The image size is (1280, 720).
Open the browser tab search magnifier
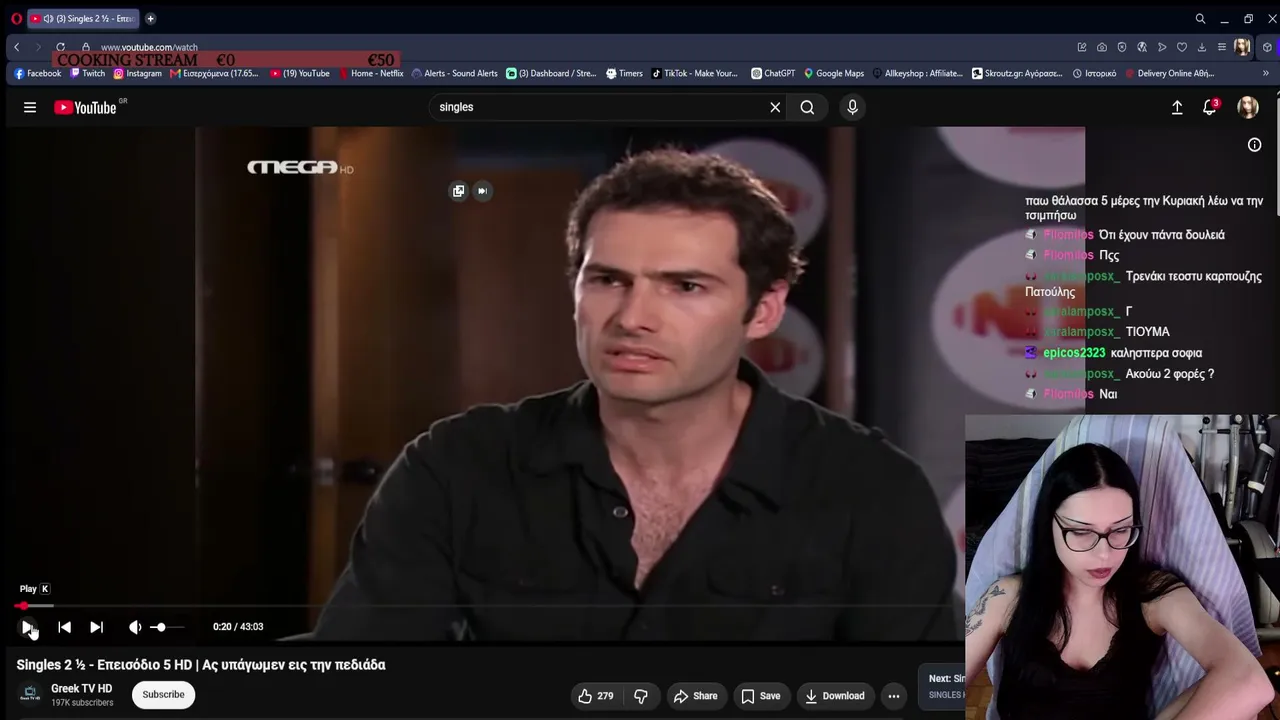(x=1200, y=18)
